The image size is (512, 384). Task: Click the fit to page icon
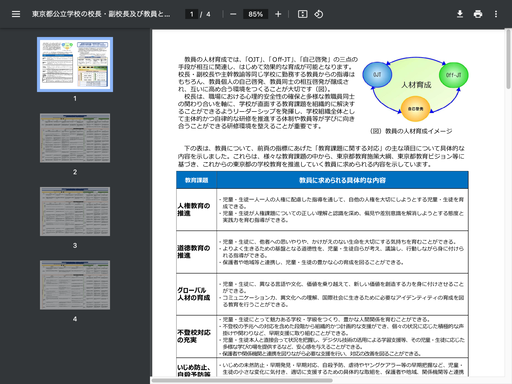[x=302, y=14]
